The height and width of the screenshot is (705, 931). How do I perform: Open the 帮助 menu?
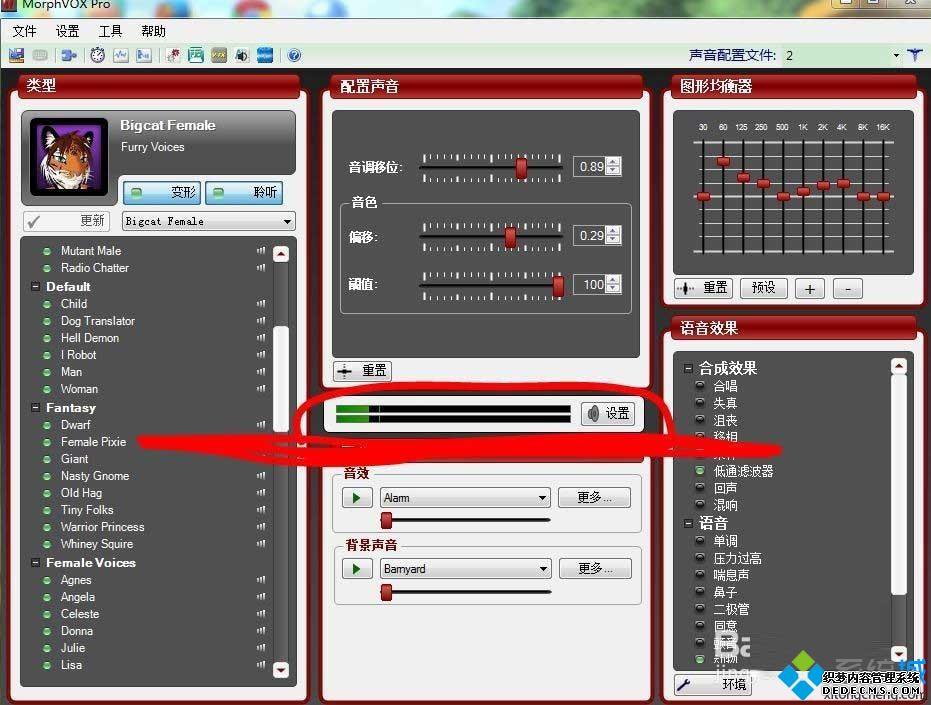pos(153,31)
